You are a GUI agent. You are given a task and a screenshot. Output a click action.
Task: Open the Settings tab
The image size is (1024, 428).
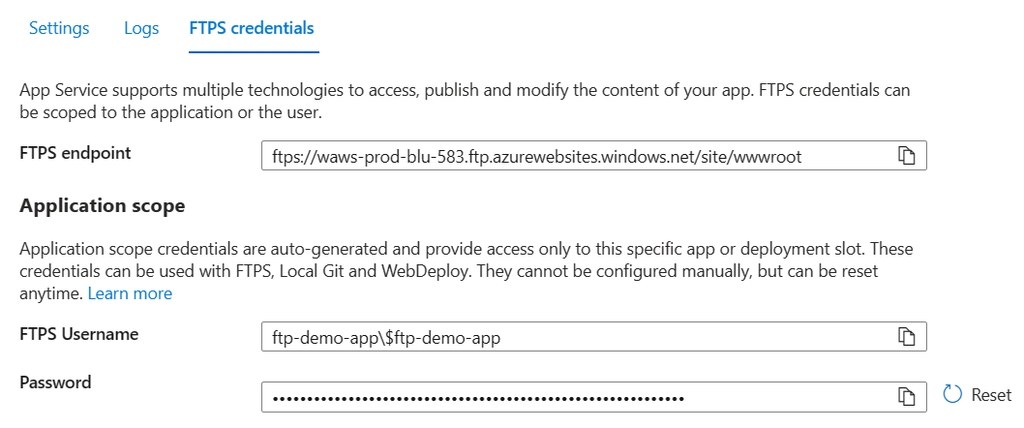[59, 28]
